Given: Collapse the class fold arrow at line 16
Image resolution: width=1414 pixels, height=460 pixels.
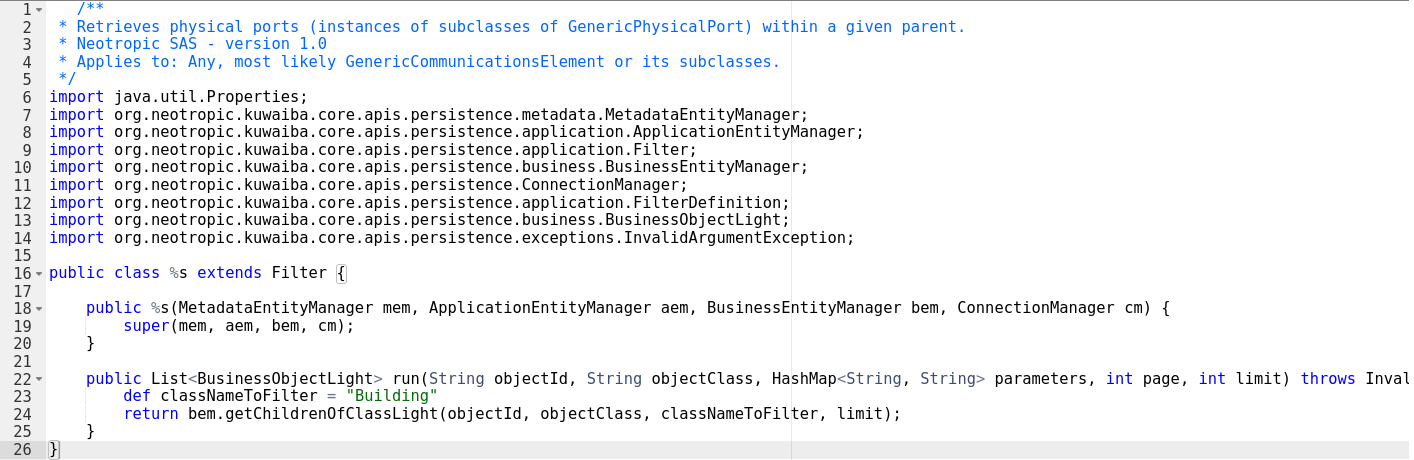Looking at the screenshot, I should point(39,273).
